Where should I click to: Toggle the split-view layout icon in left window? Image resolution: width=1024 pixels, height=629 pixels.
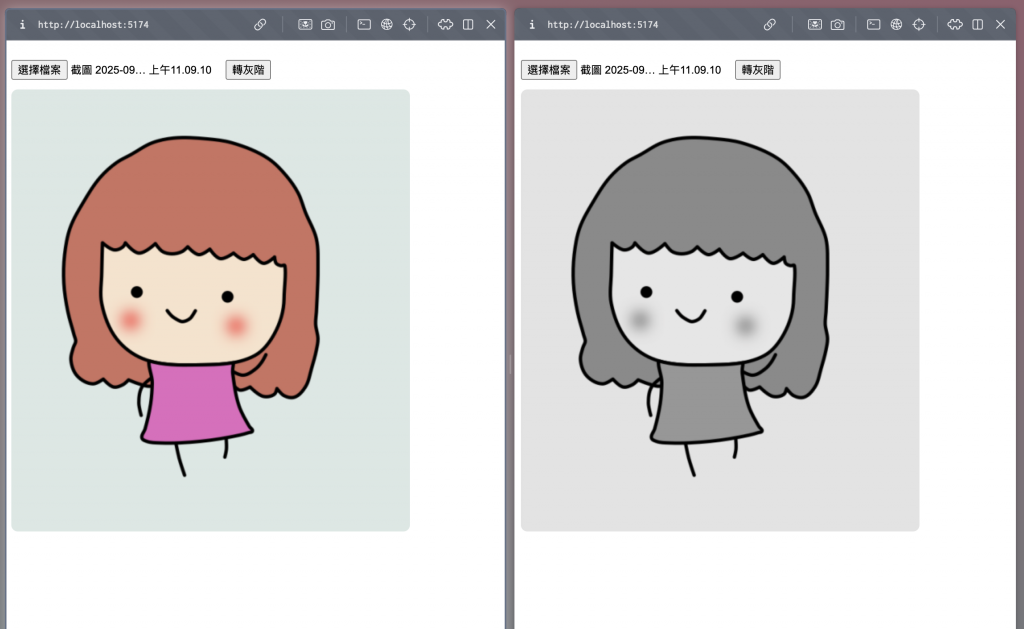click(468, 25)
